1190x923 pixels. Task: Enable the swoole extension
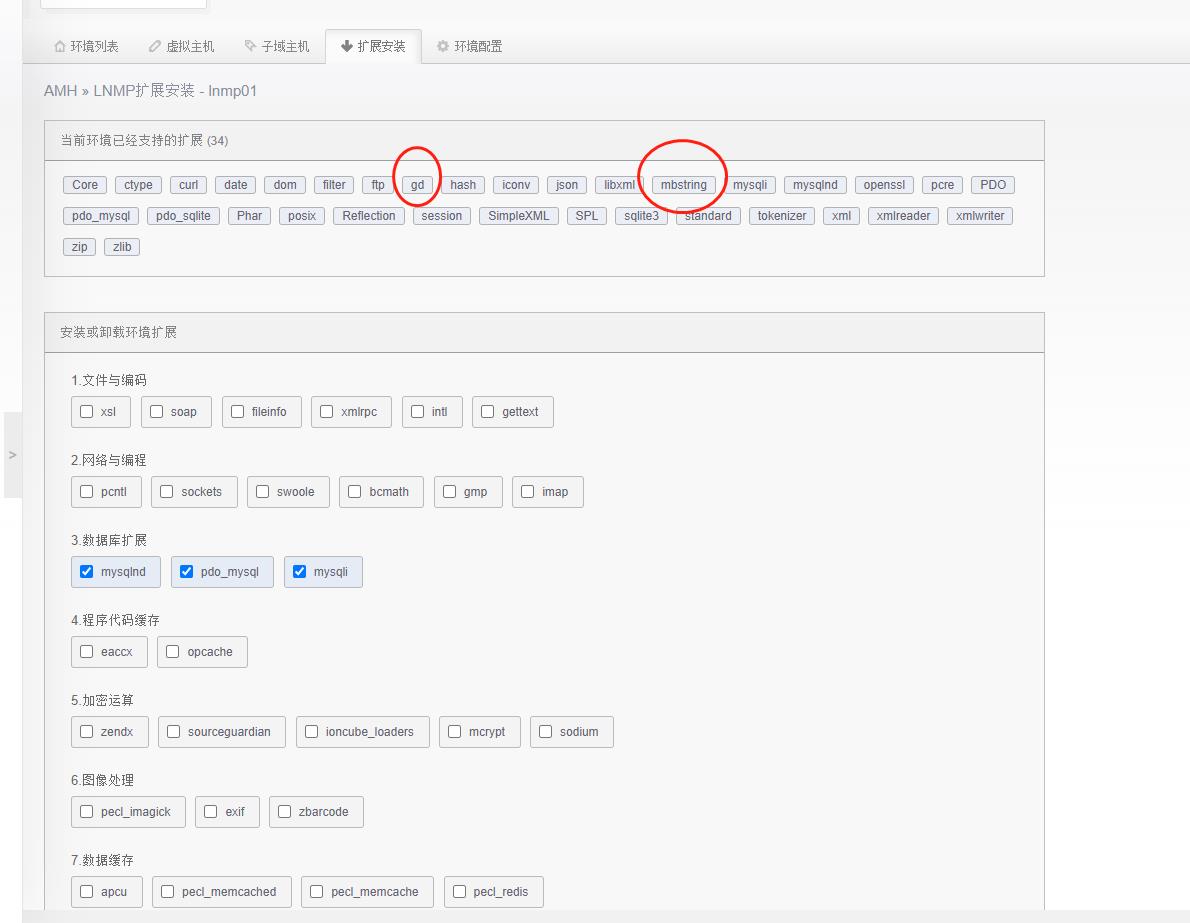263,492
